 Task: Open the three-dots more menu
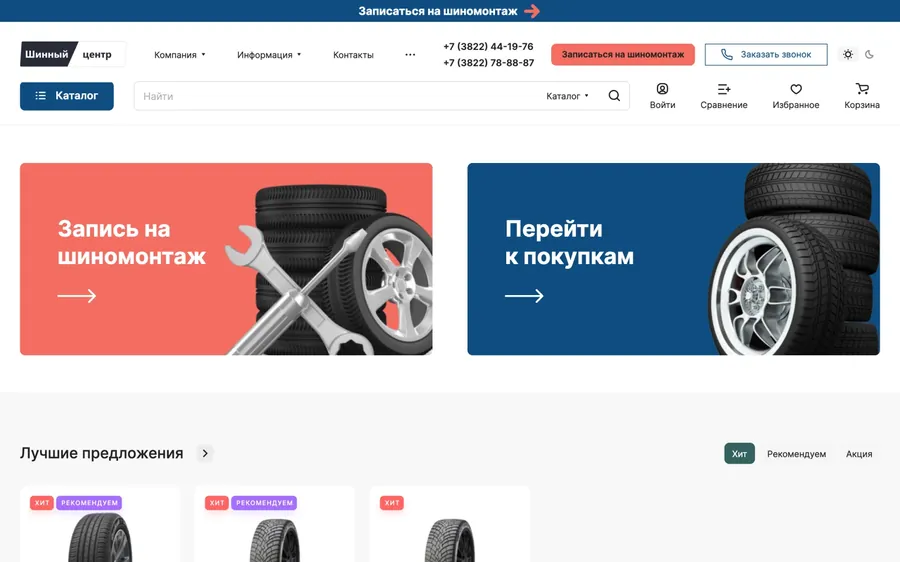(410, 55)
